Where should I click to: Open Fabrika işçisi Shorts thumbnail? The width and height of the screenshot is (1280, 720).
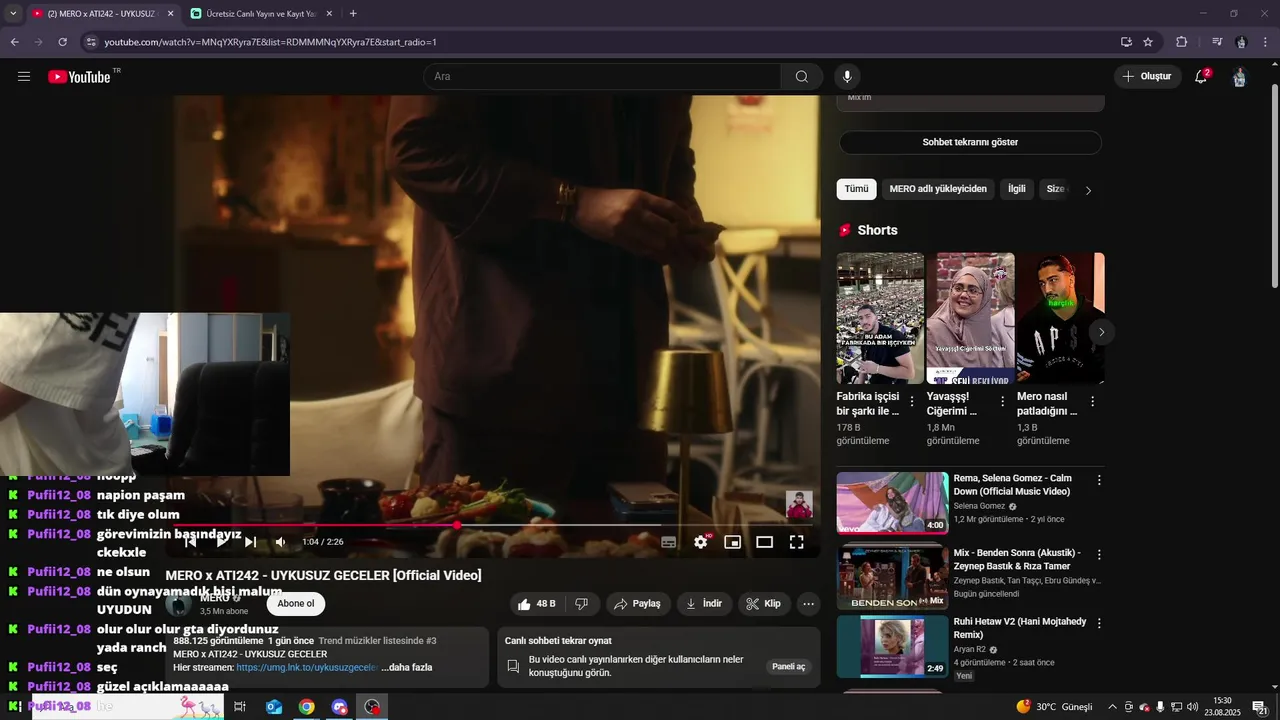point(880,318)
